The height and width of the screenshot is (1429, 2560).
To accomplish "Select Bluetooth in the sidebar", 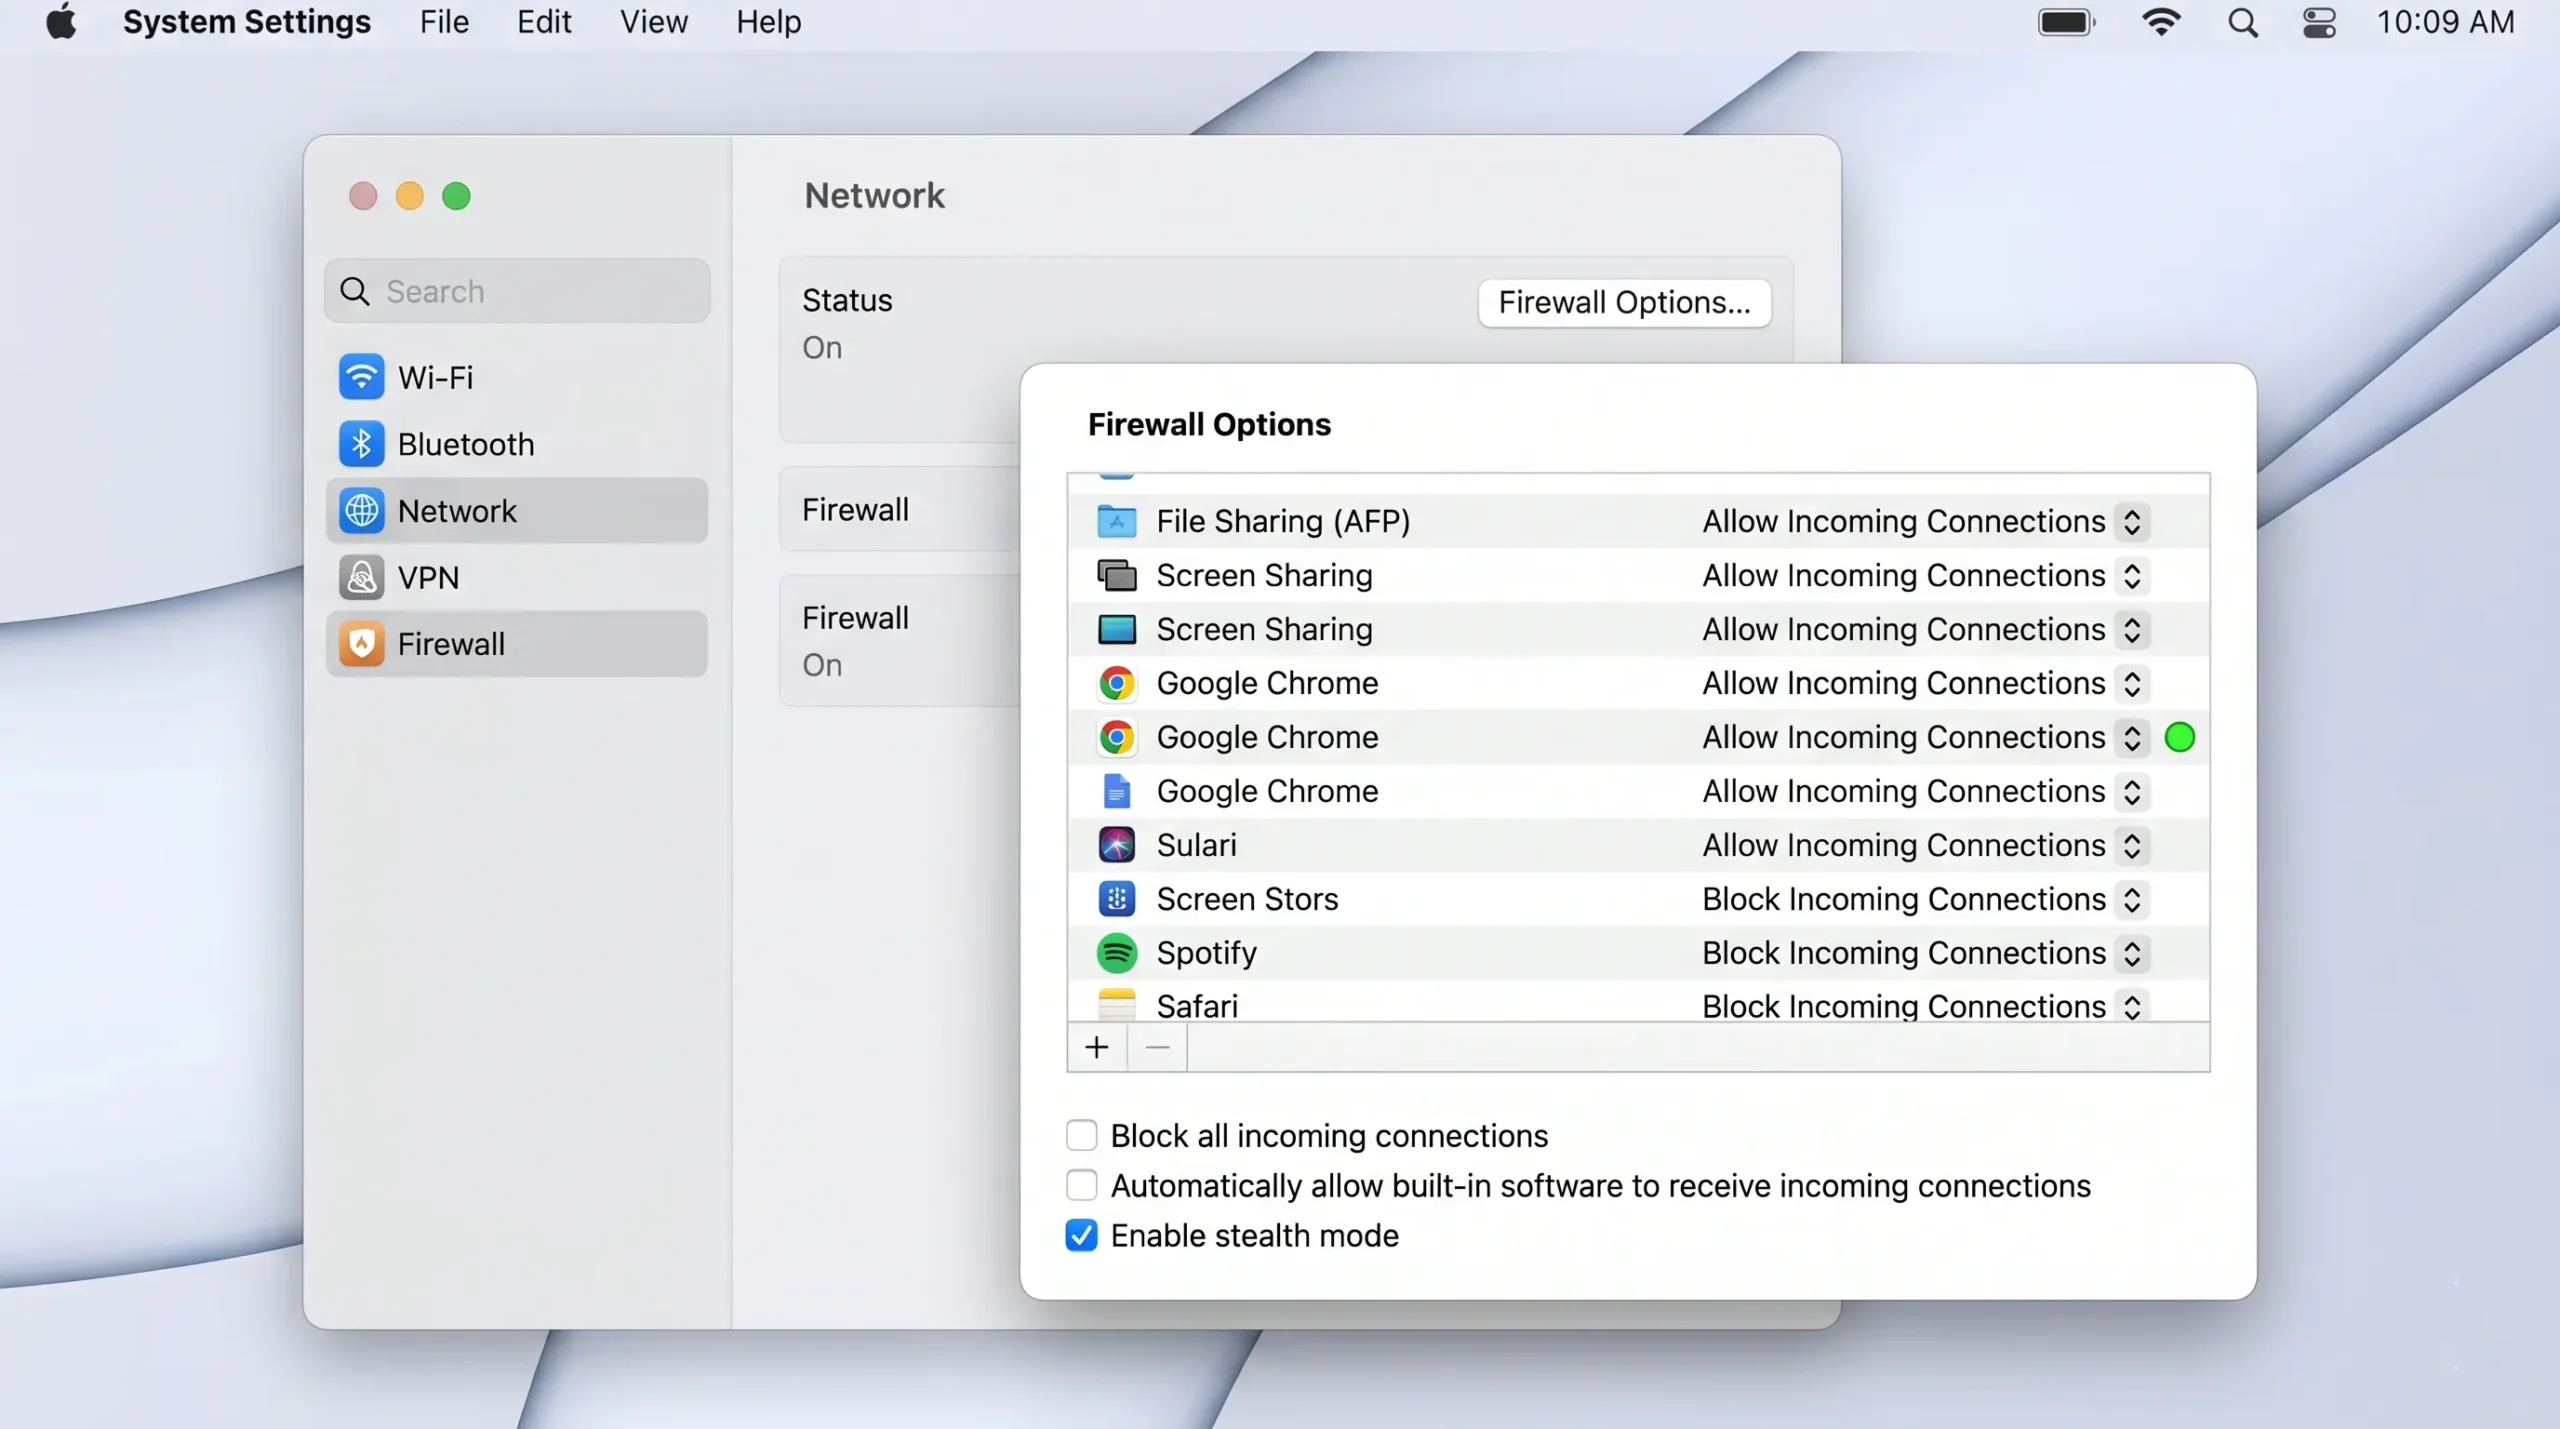I will [x=517, y=444].
